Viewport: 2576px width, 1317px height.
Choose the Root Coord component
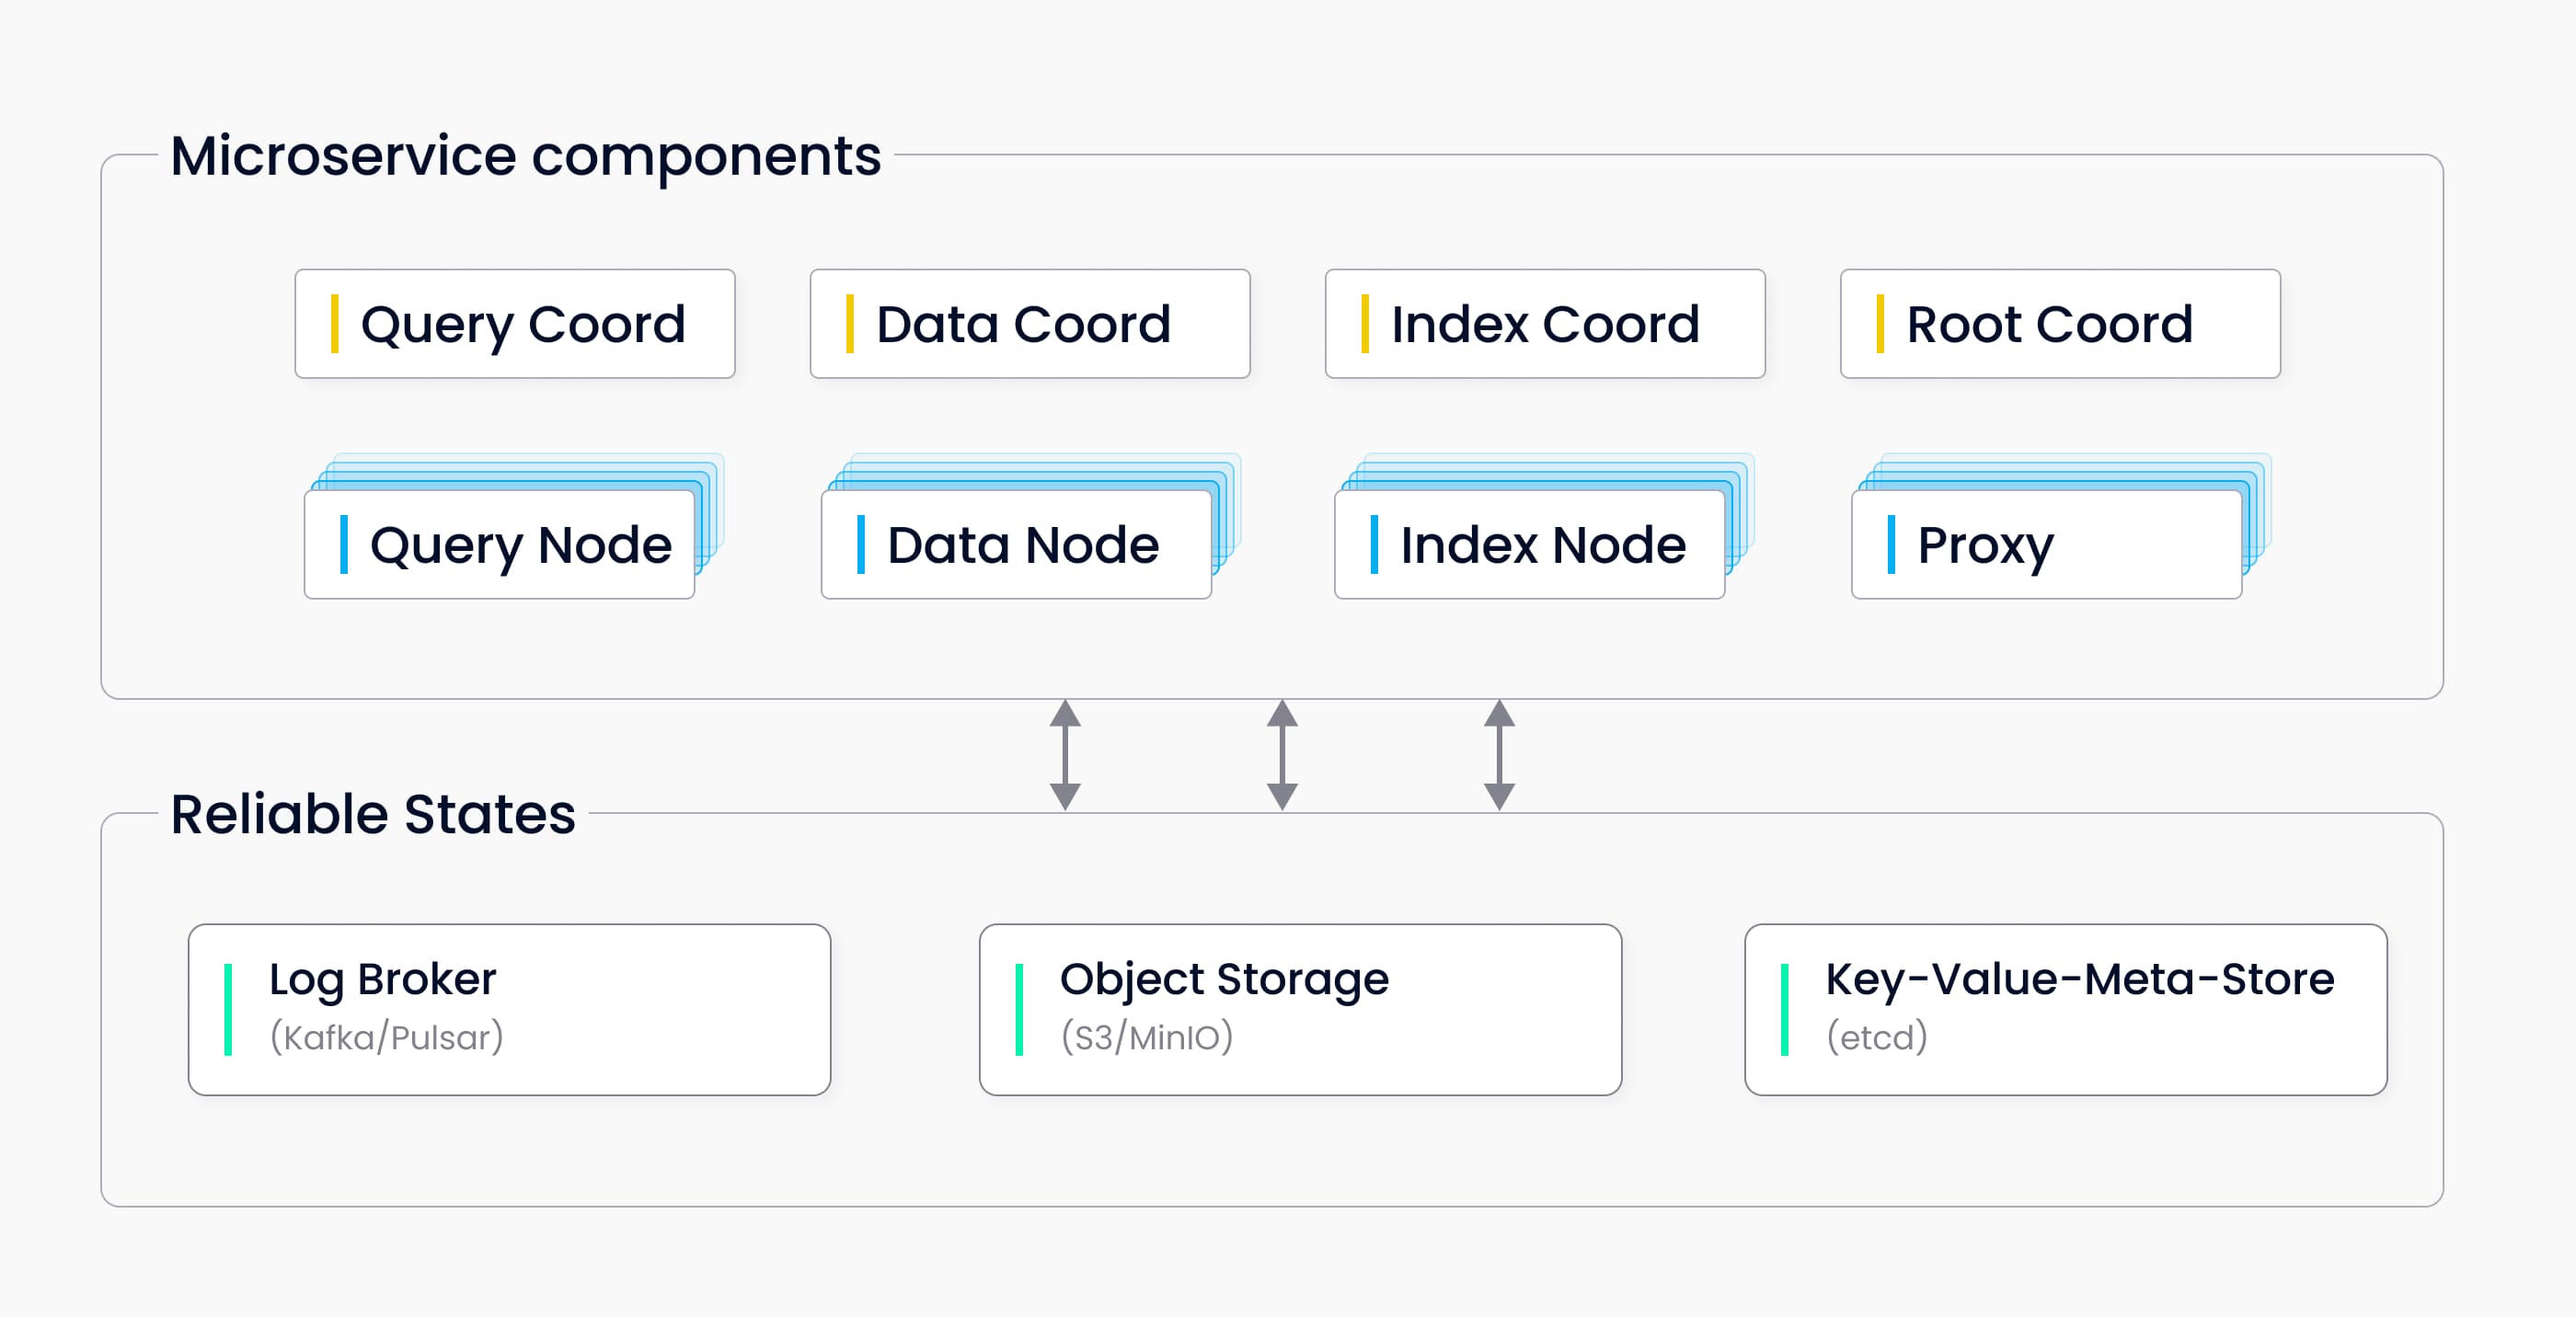click(x=2060, y=324)
